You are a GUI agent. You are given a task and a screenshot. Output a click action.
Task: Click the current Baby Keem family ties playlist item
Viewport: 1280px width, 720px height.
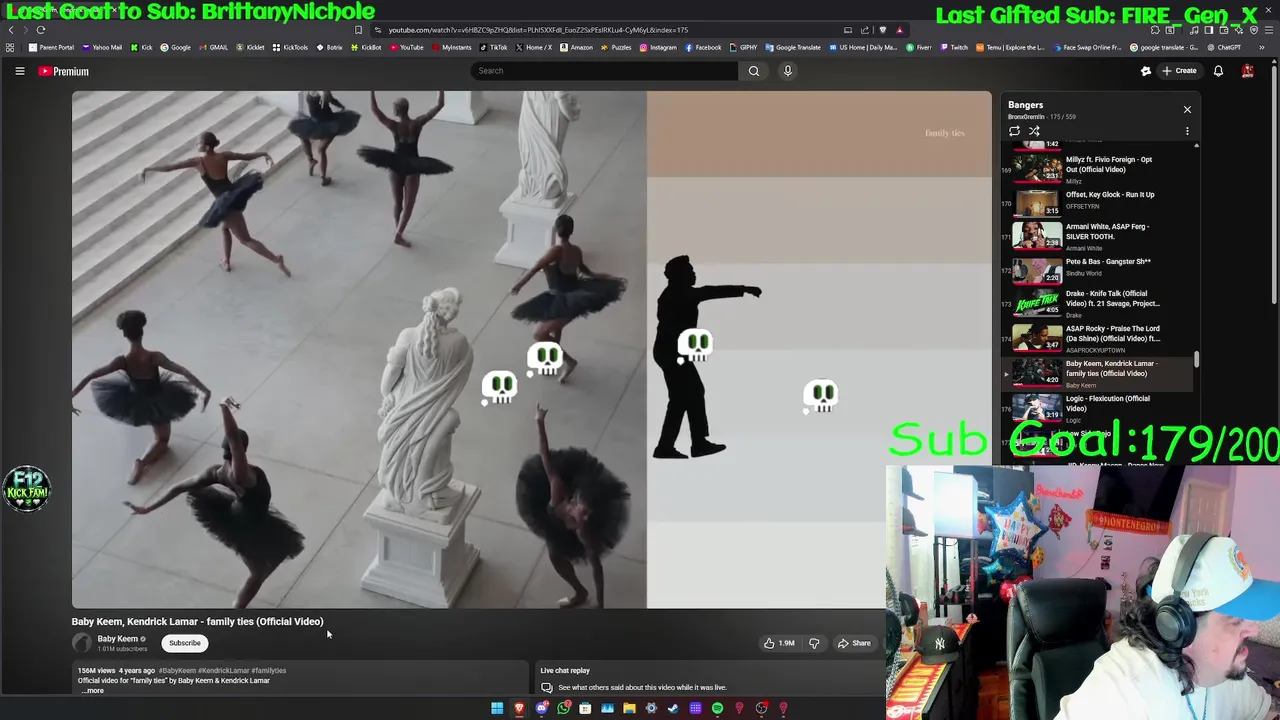click(x=1098, y=373)
